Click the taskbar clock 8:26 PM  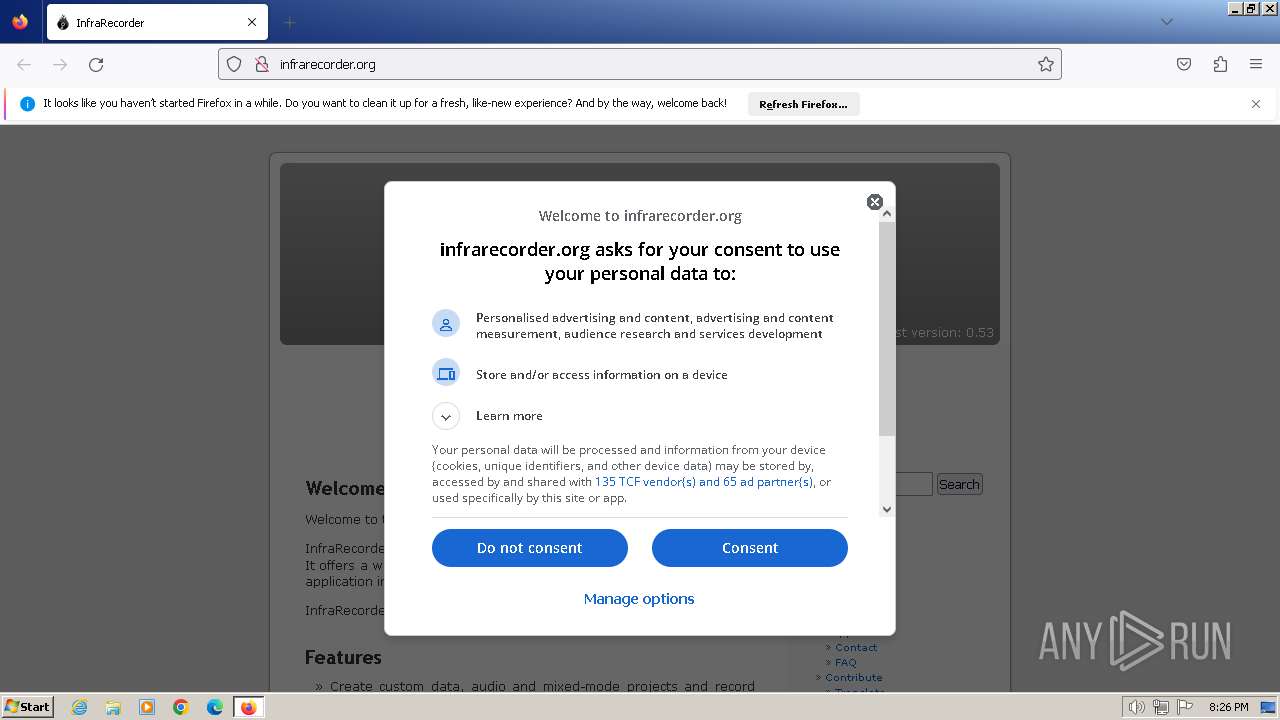click(1228, 707)
